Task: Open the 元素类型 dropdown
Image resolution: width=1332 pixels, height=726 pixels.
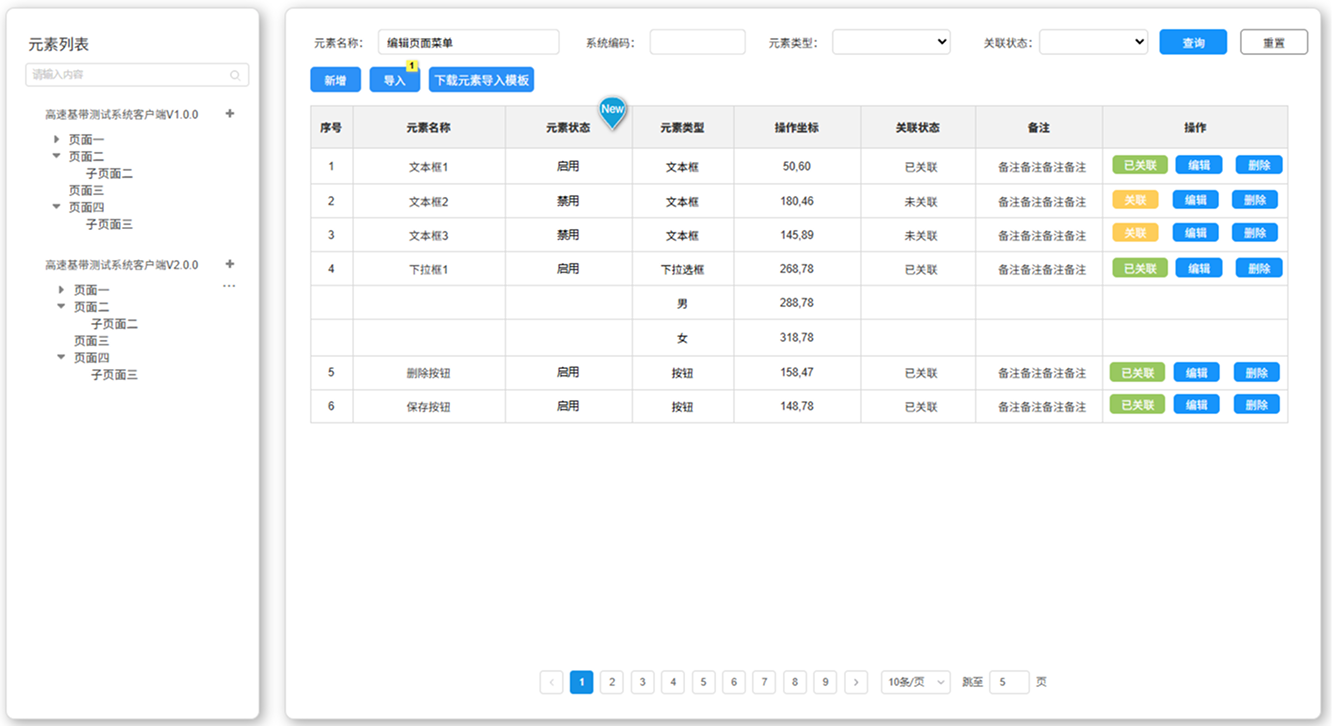Action: click(x=891, y=42)
